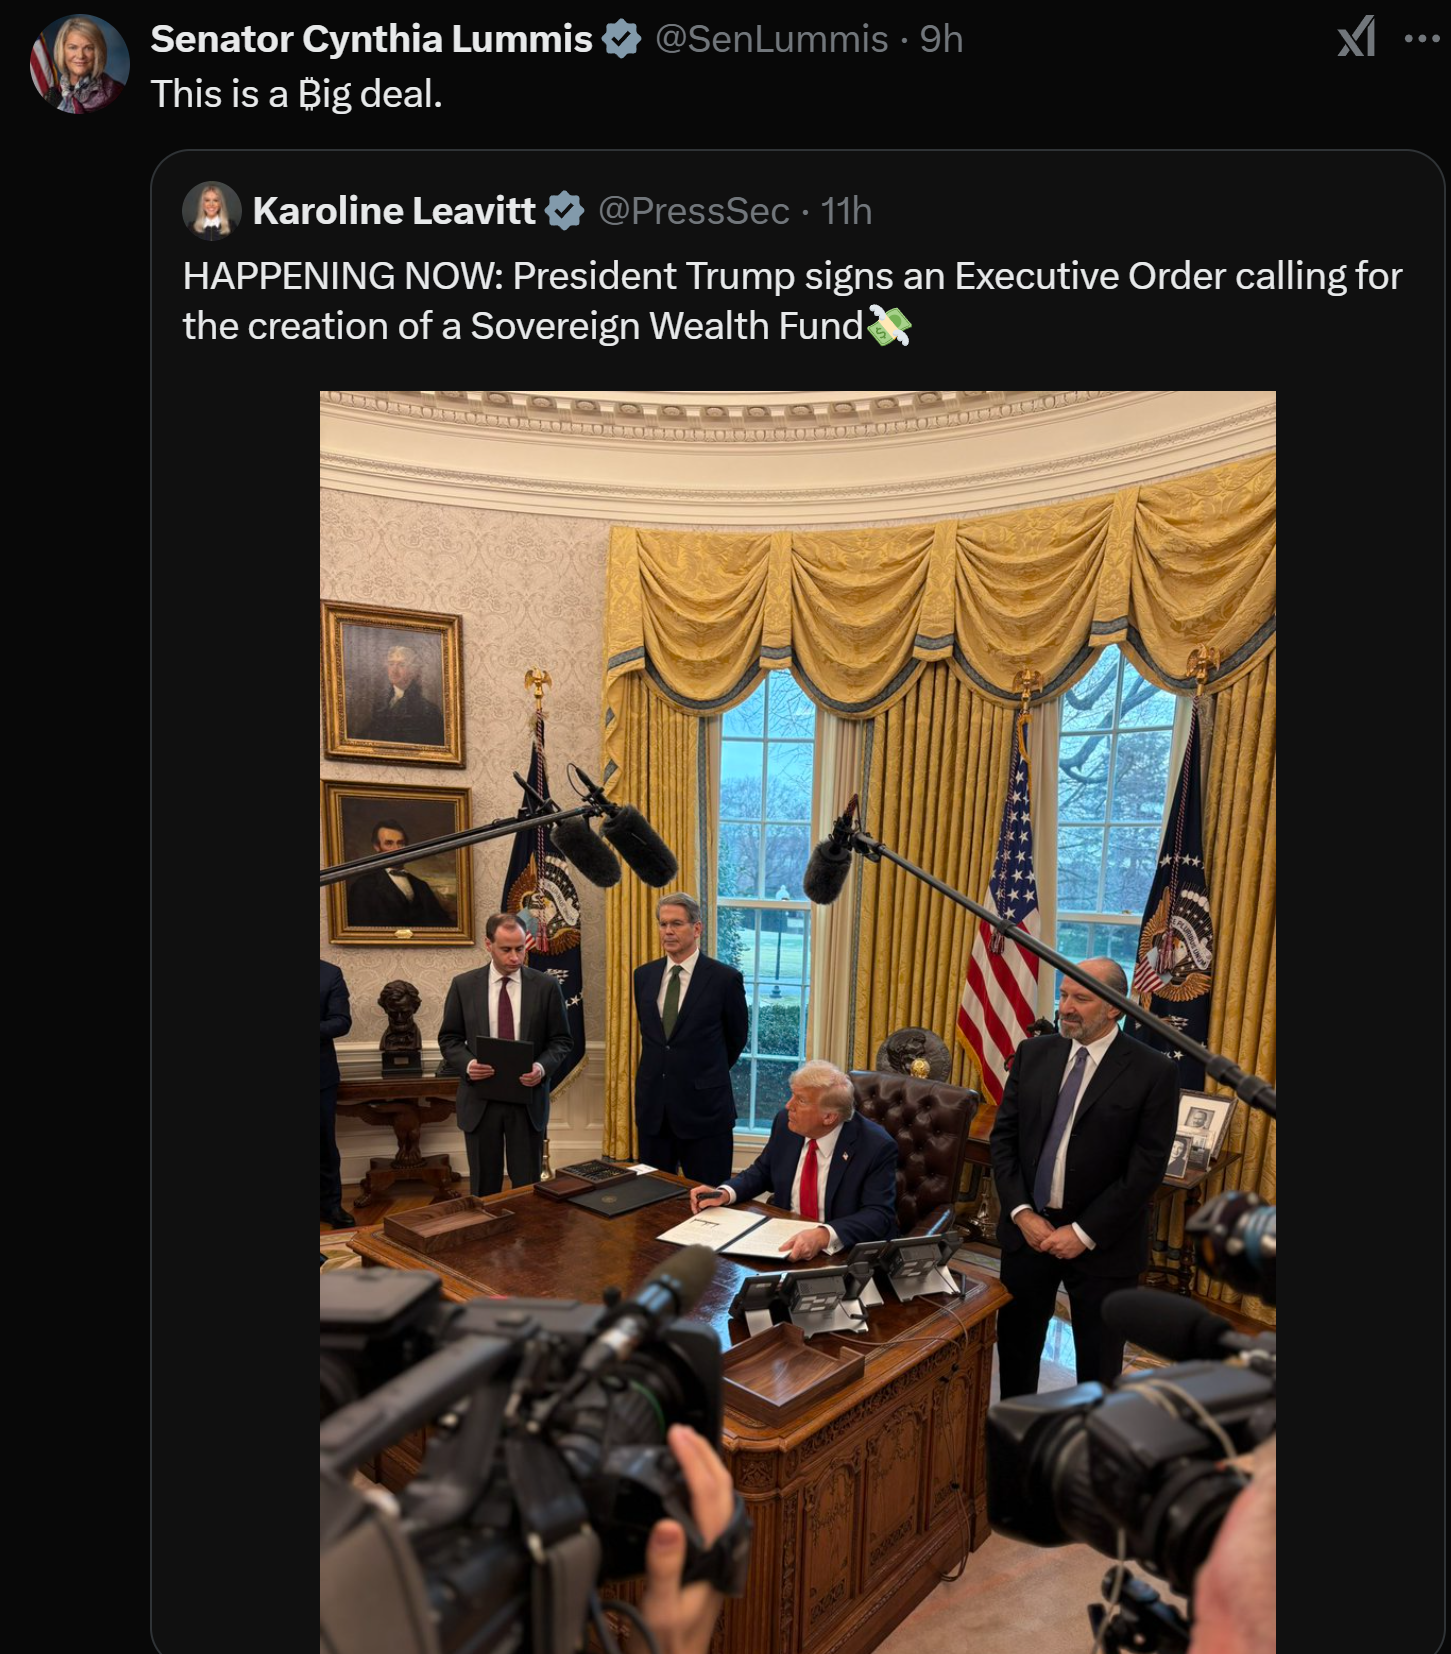Open Senator Lummis's profile avatar

click(x=80, y=64)
